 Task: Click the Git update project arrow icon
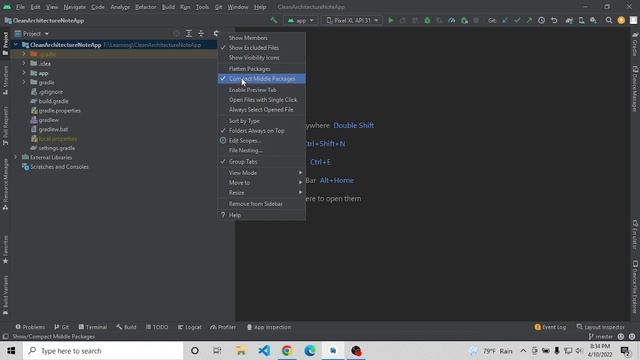[x=505, y=20]
